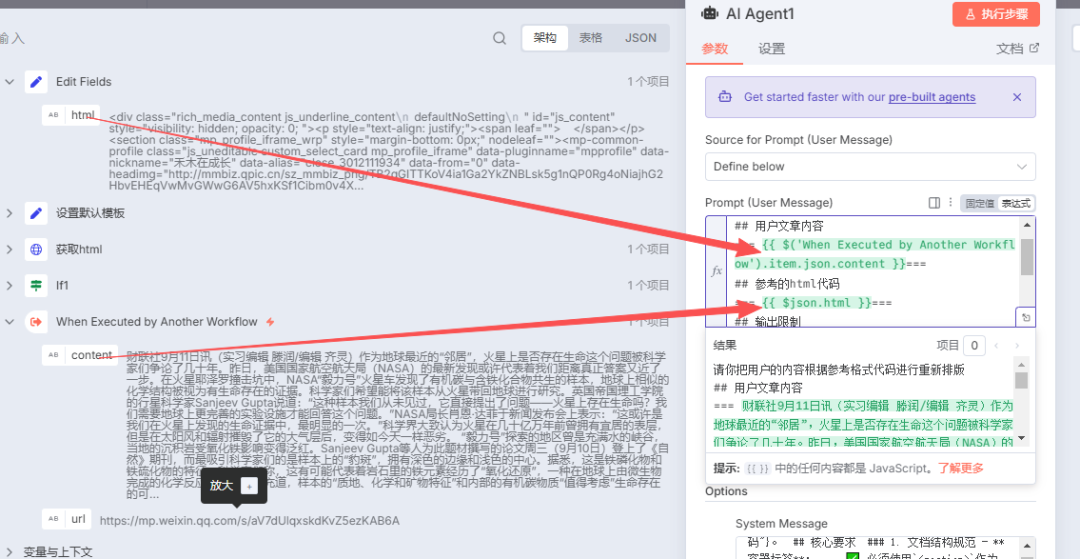1080x559 pixels.
Task: Go to next result item arrow
Action: click(1017, 345)
